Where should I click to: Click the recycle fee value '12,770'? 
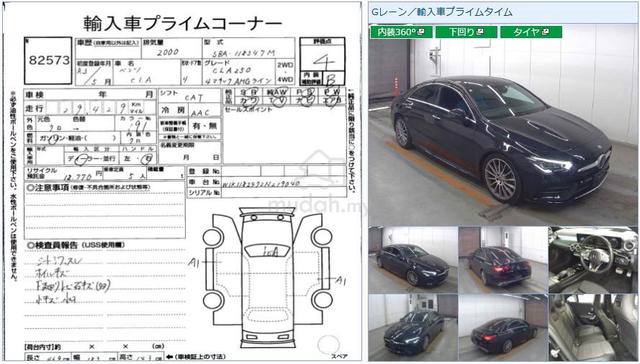78,177
